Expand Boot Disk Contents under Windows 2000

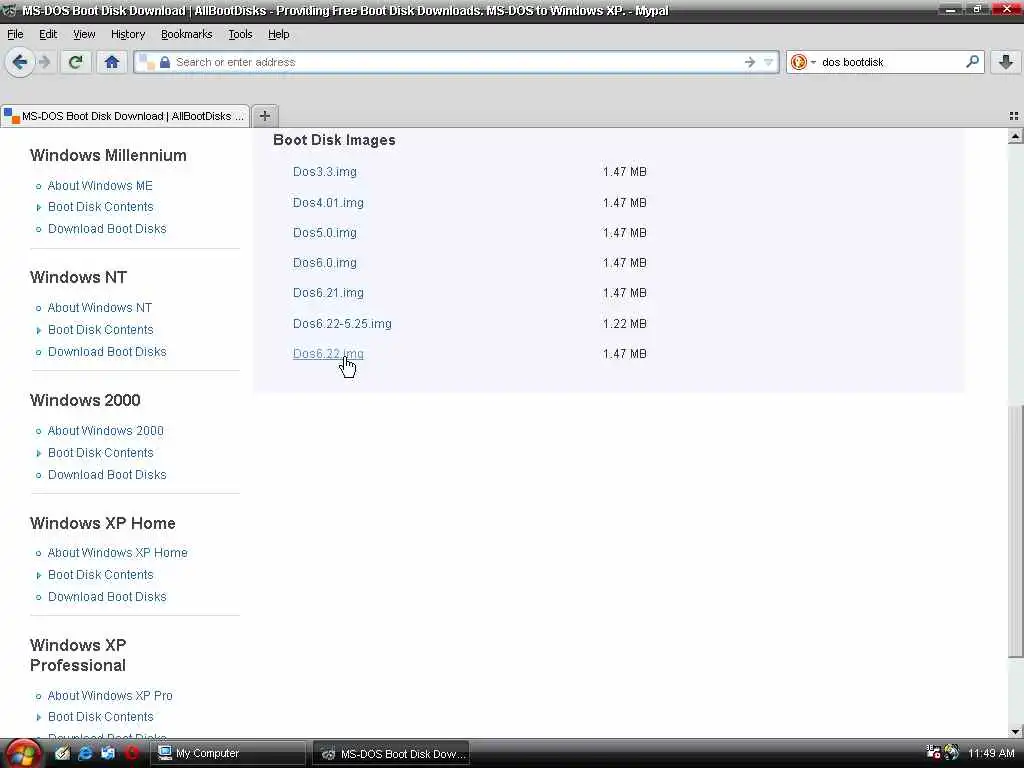coord(101,453)
